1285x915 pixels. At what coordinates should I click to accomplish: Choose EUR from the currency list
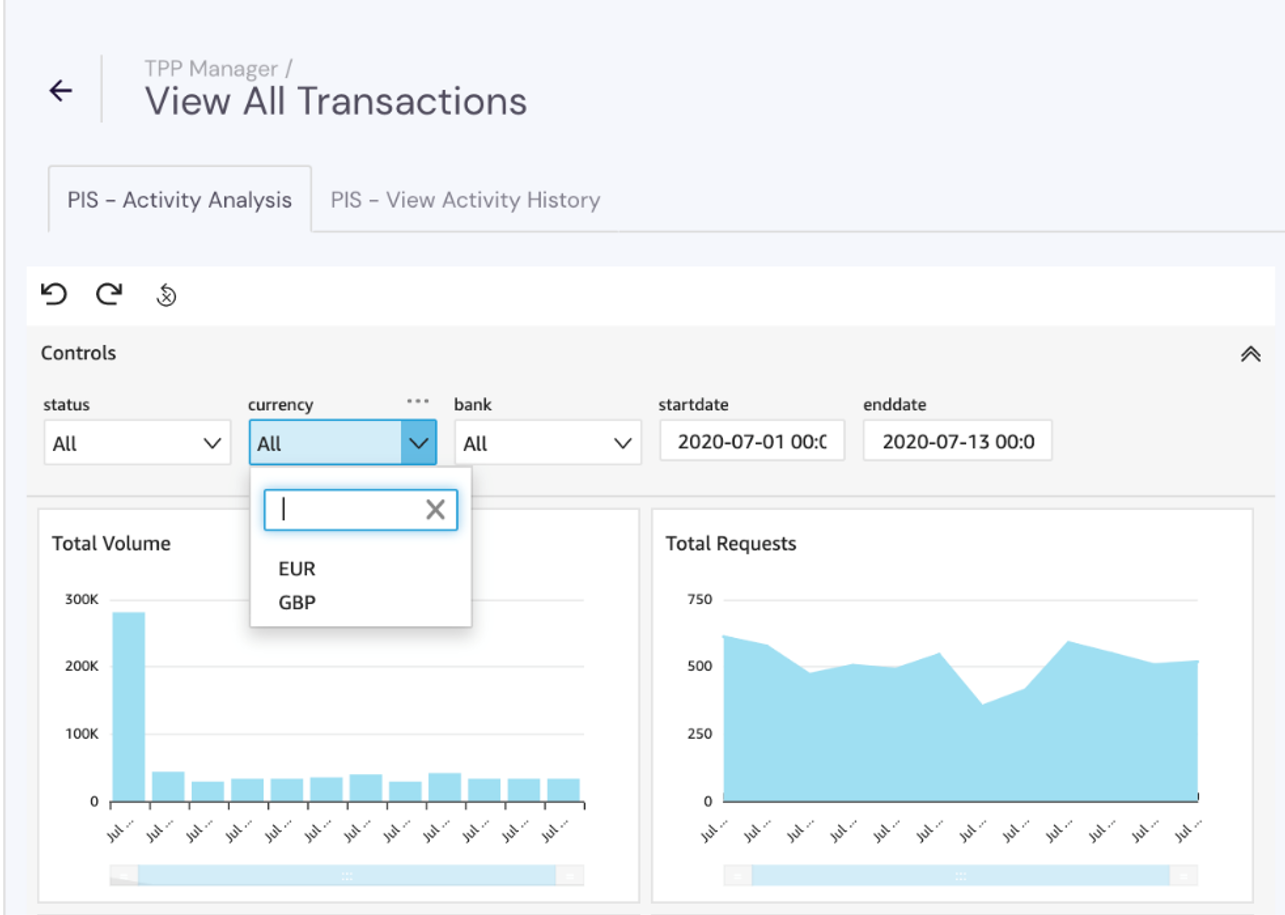click(x=297, y=569)
